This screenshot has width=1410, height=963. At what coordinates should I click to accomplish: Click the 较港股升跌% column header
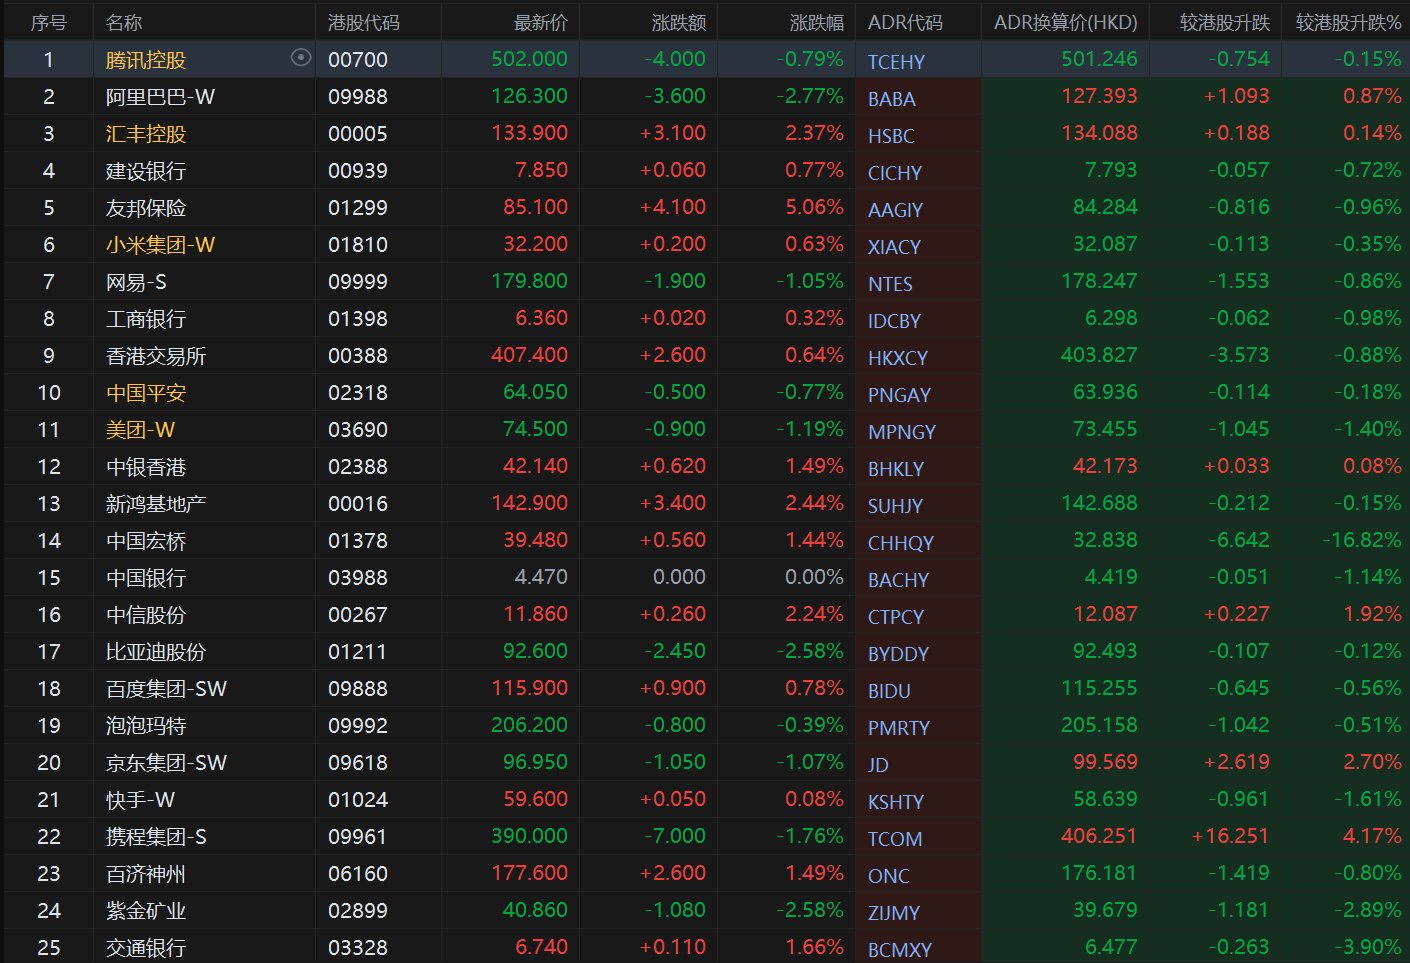(1347, 22)
